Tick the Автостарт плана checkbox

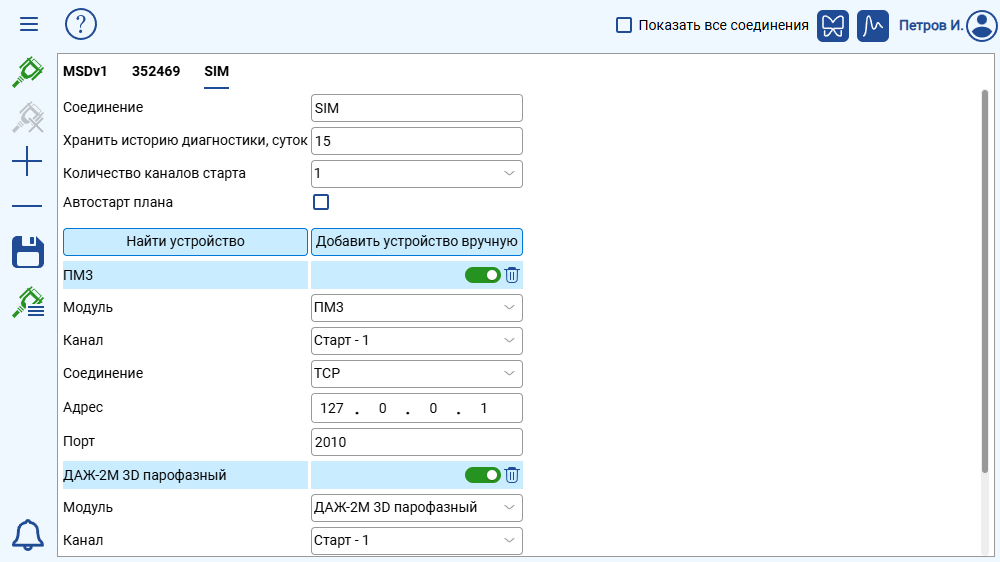pos(321,202)
